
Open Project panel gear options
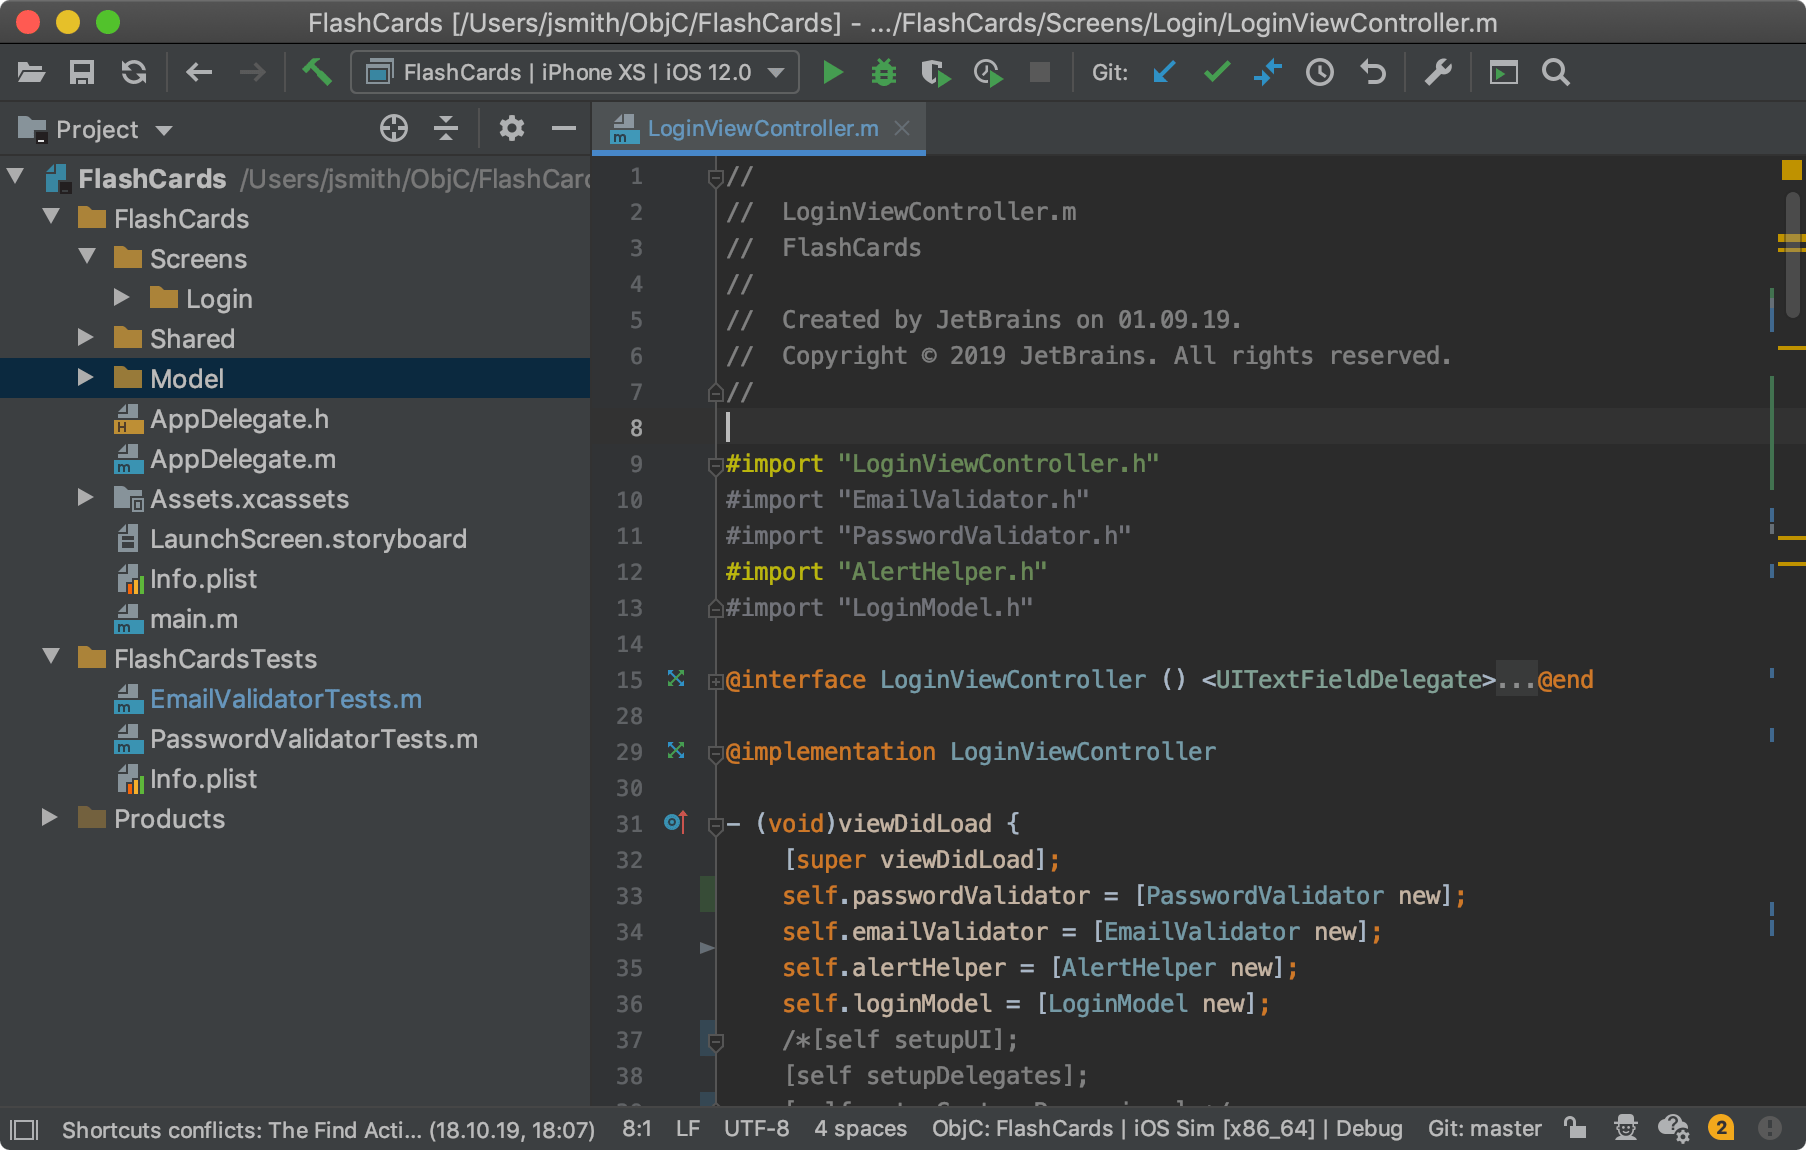[x=512, y=128]
